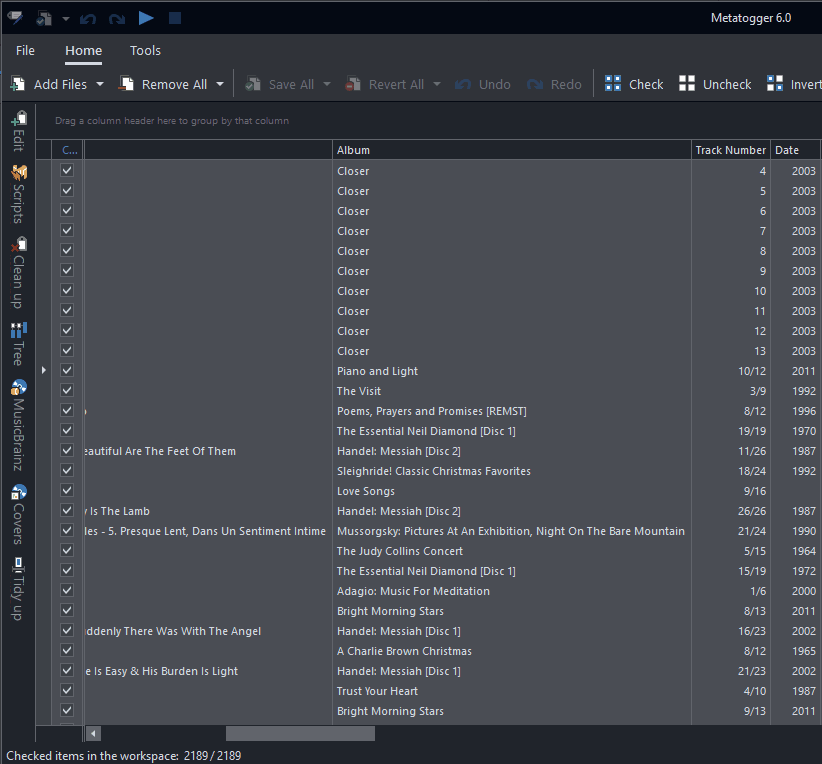Click the horizontal scrollbar at the bottom
822x764 pixels.
point(300,733)
